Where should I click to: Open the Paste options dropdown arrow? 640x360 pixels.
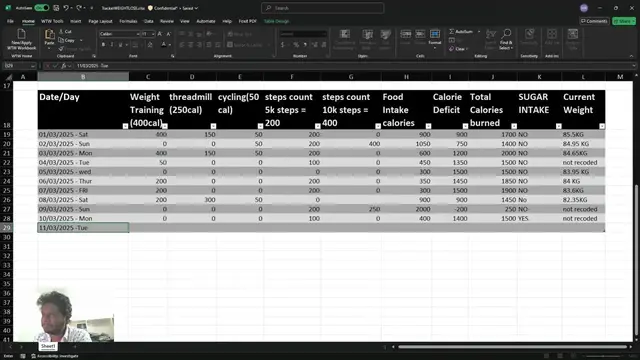click(49, 49)
